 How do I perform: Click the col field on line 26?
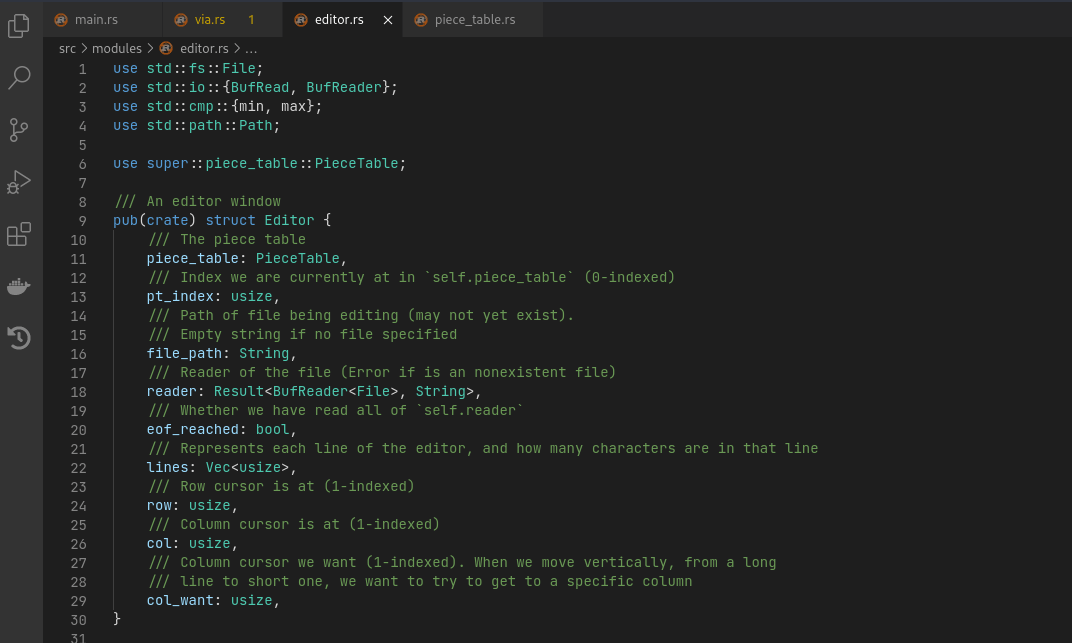[x=159, y=543]
